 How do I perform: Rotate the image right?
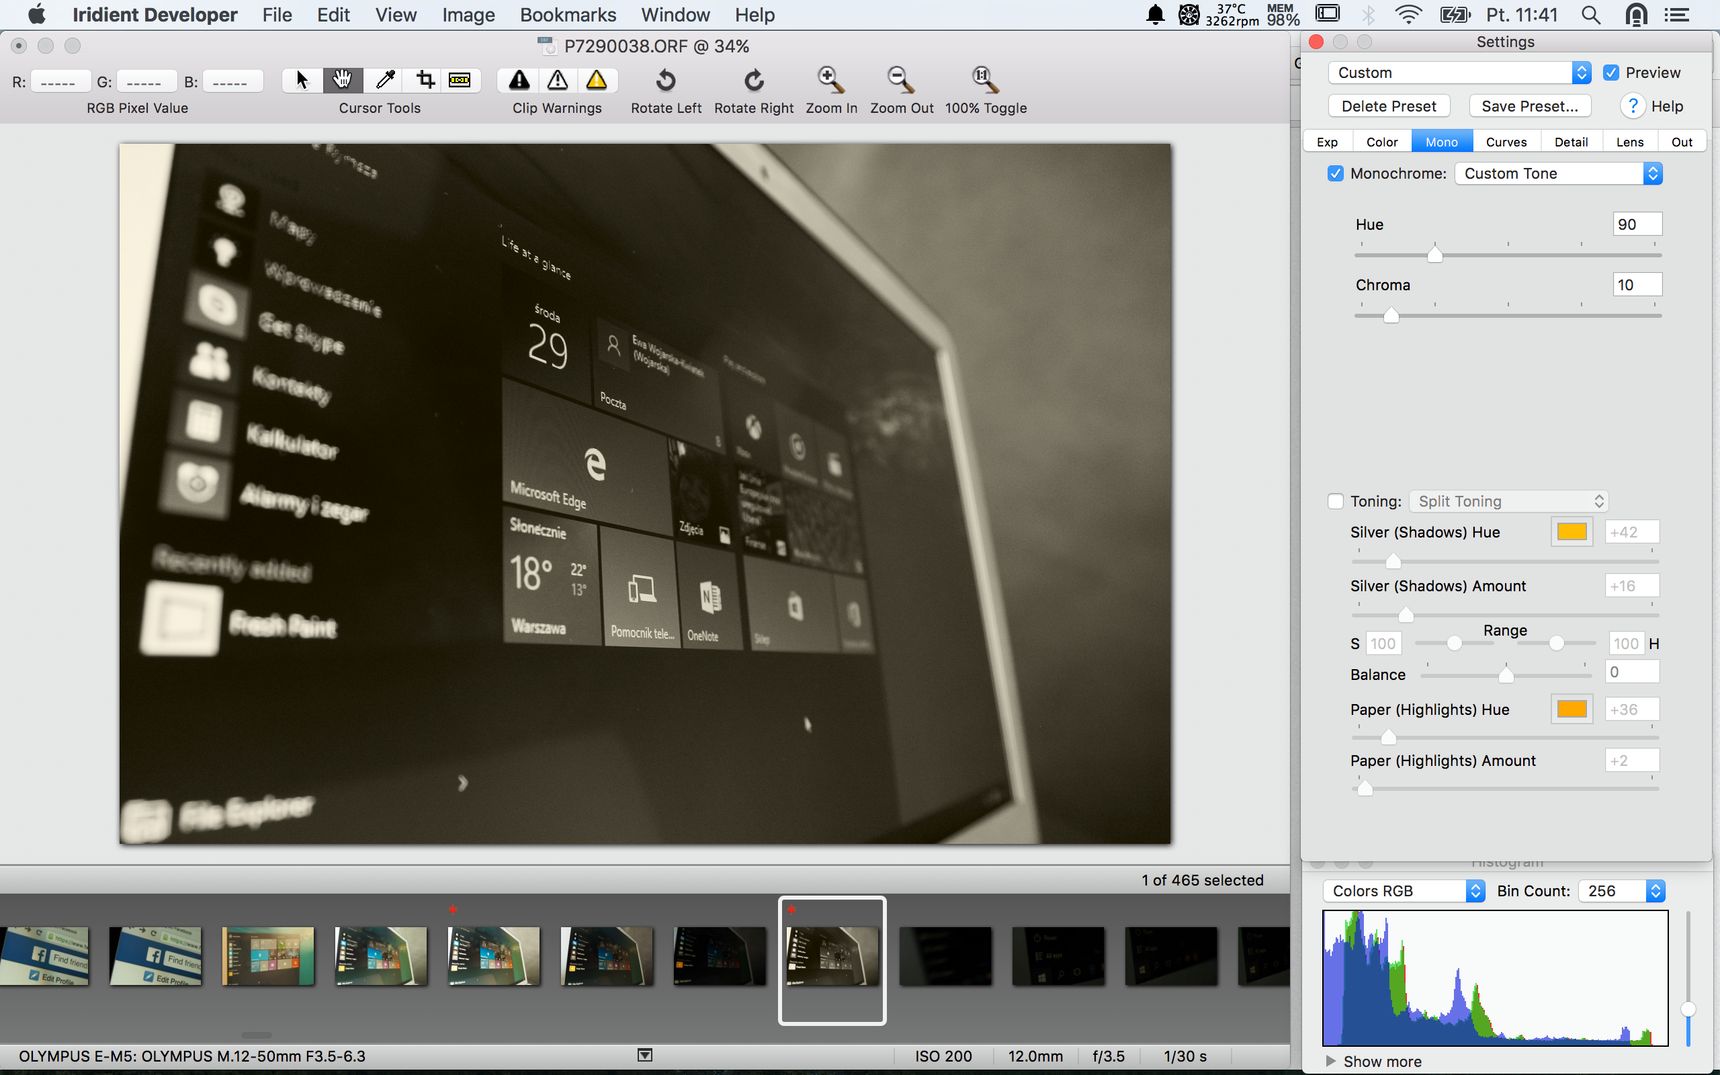tap(754, 80)
